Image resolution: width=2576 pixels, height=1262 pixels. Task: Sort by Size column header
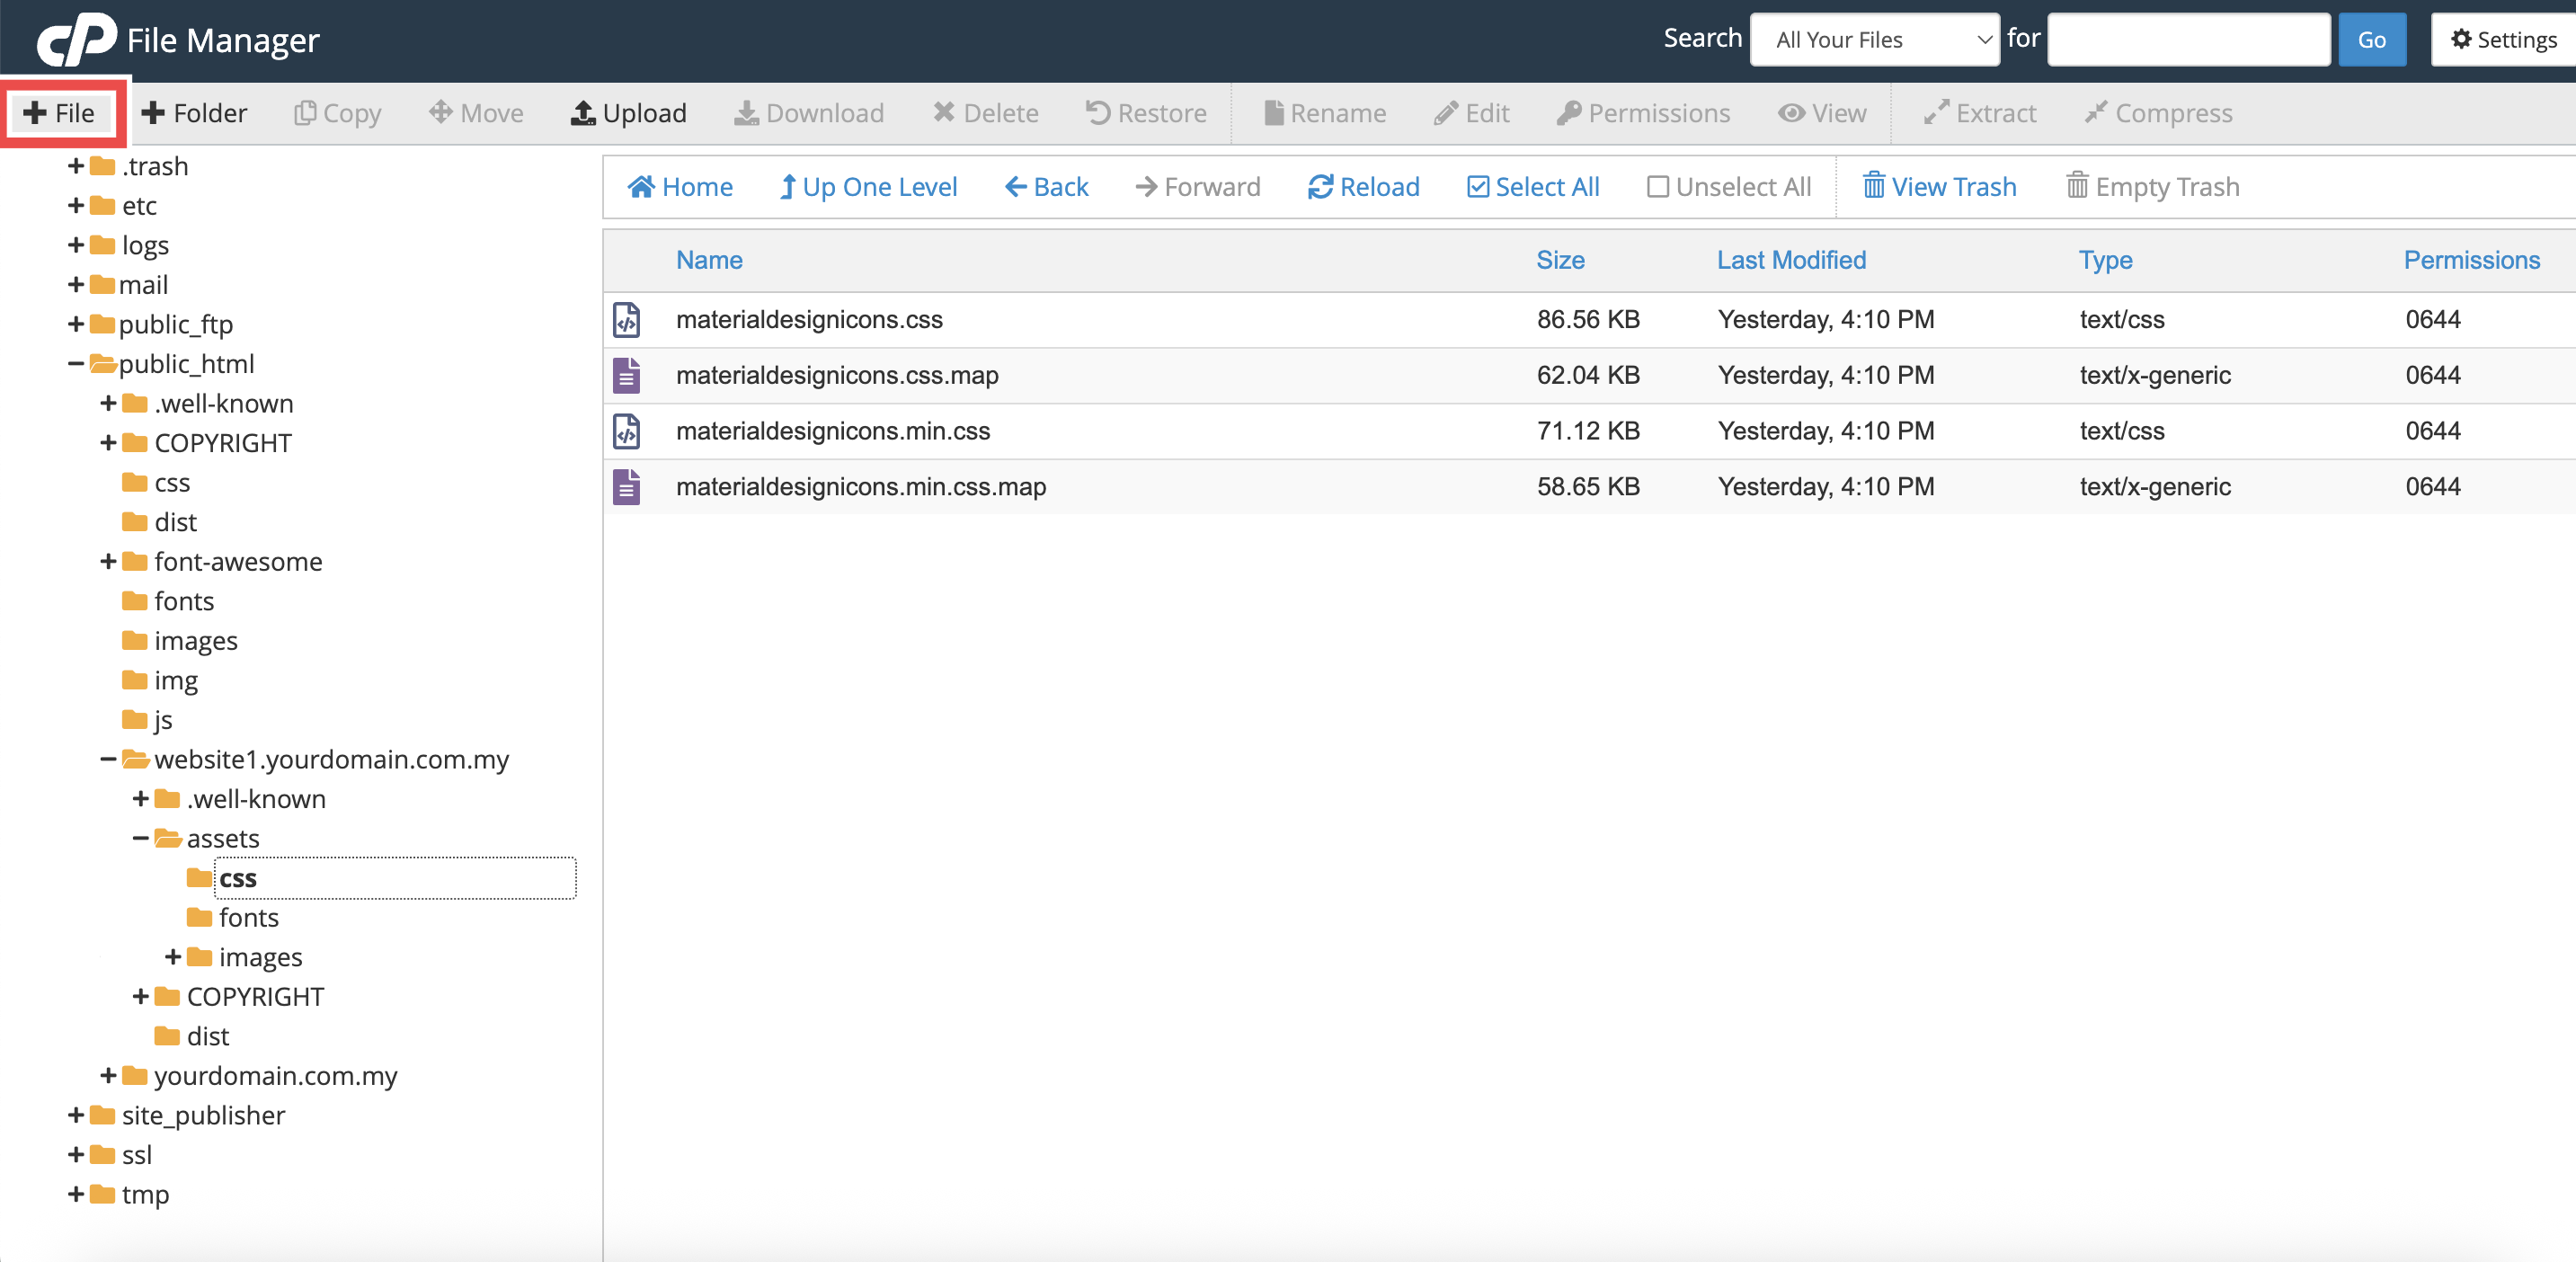click(1560, 260)
